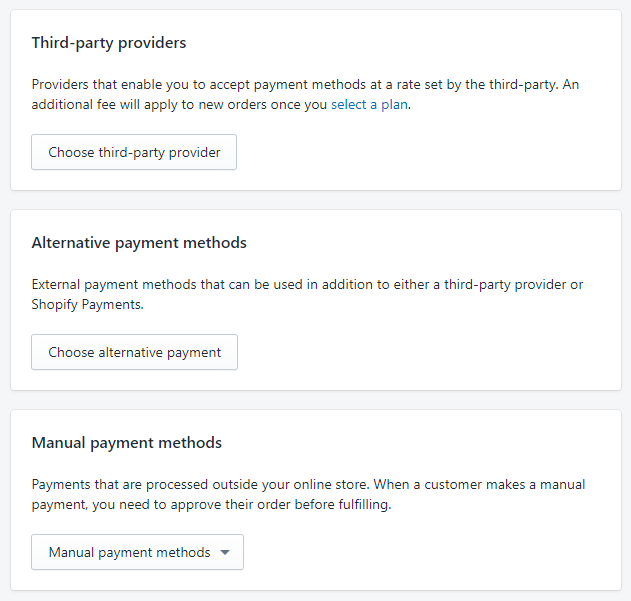
Task: Click the Third-party providers heading
Action: [x=109, y=43]
